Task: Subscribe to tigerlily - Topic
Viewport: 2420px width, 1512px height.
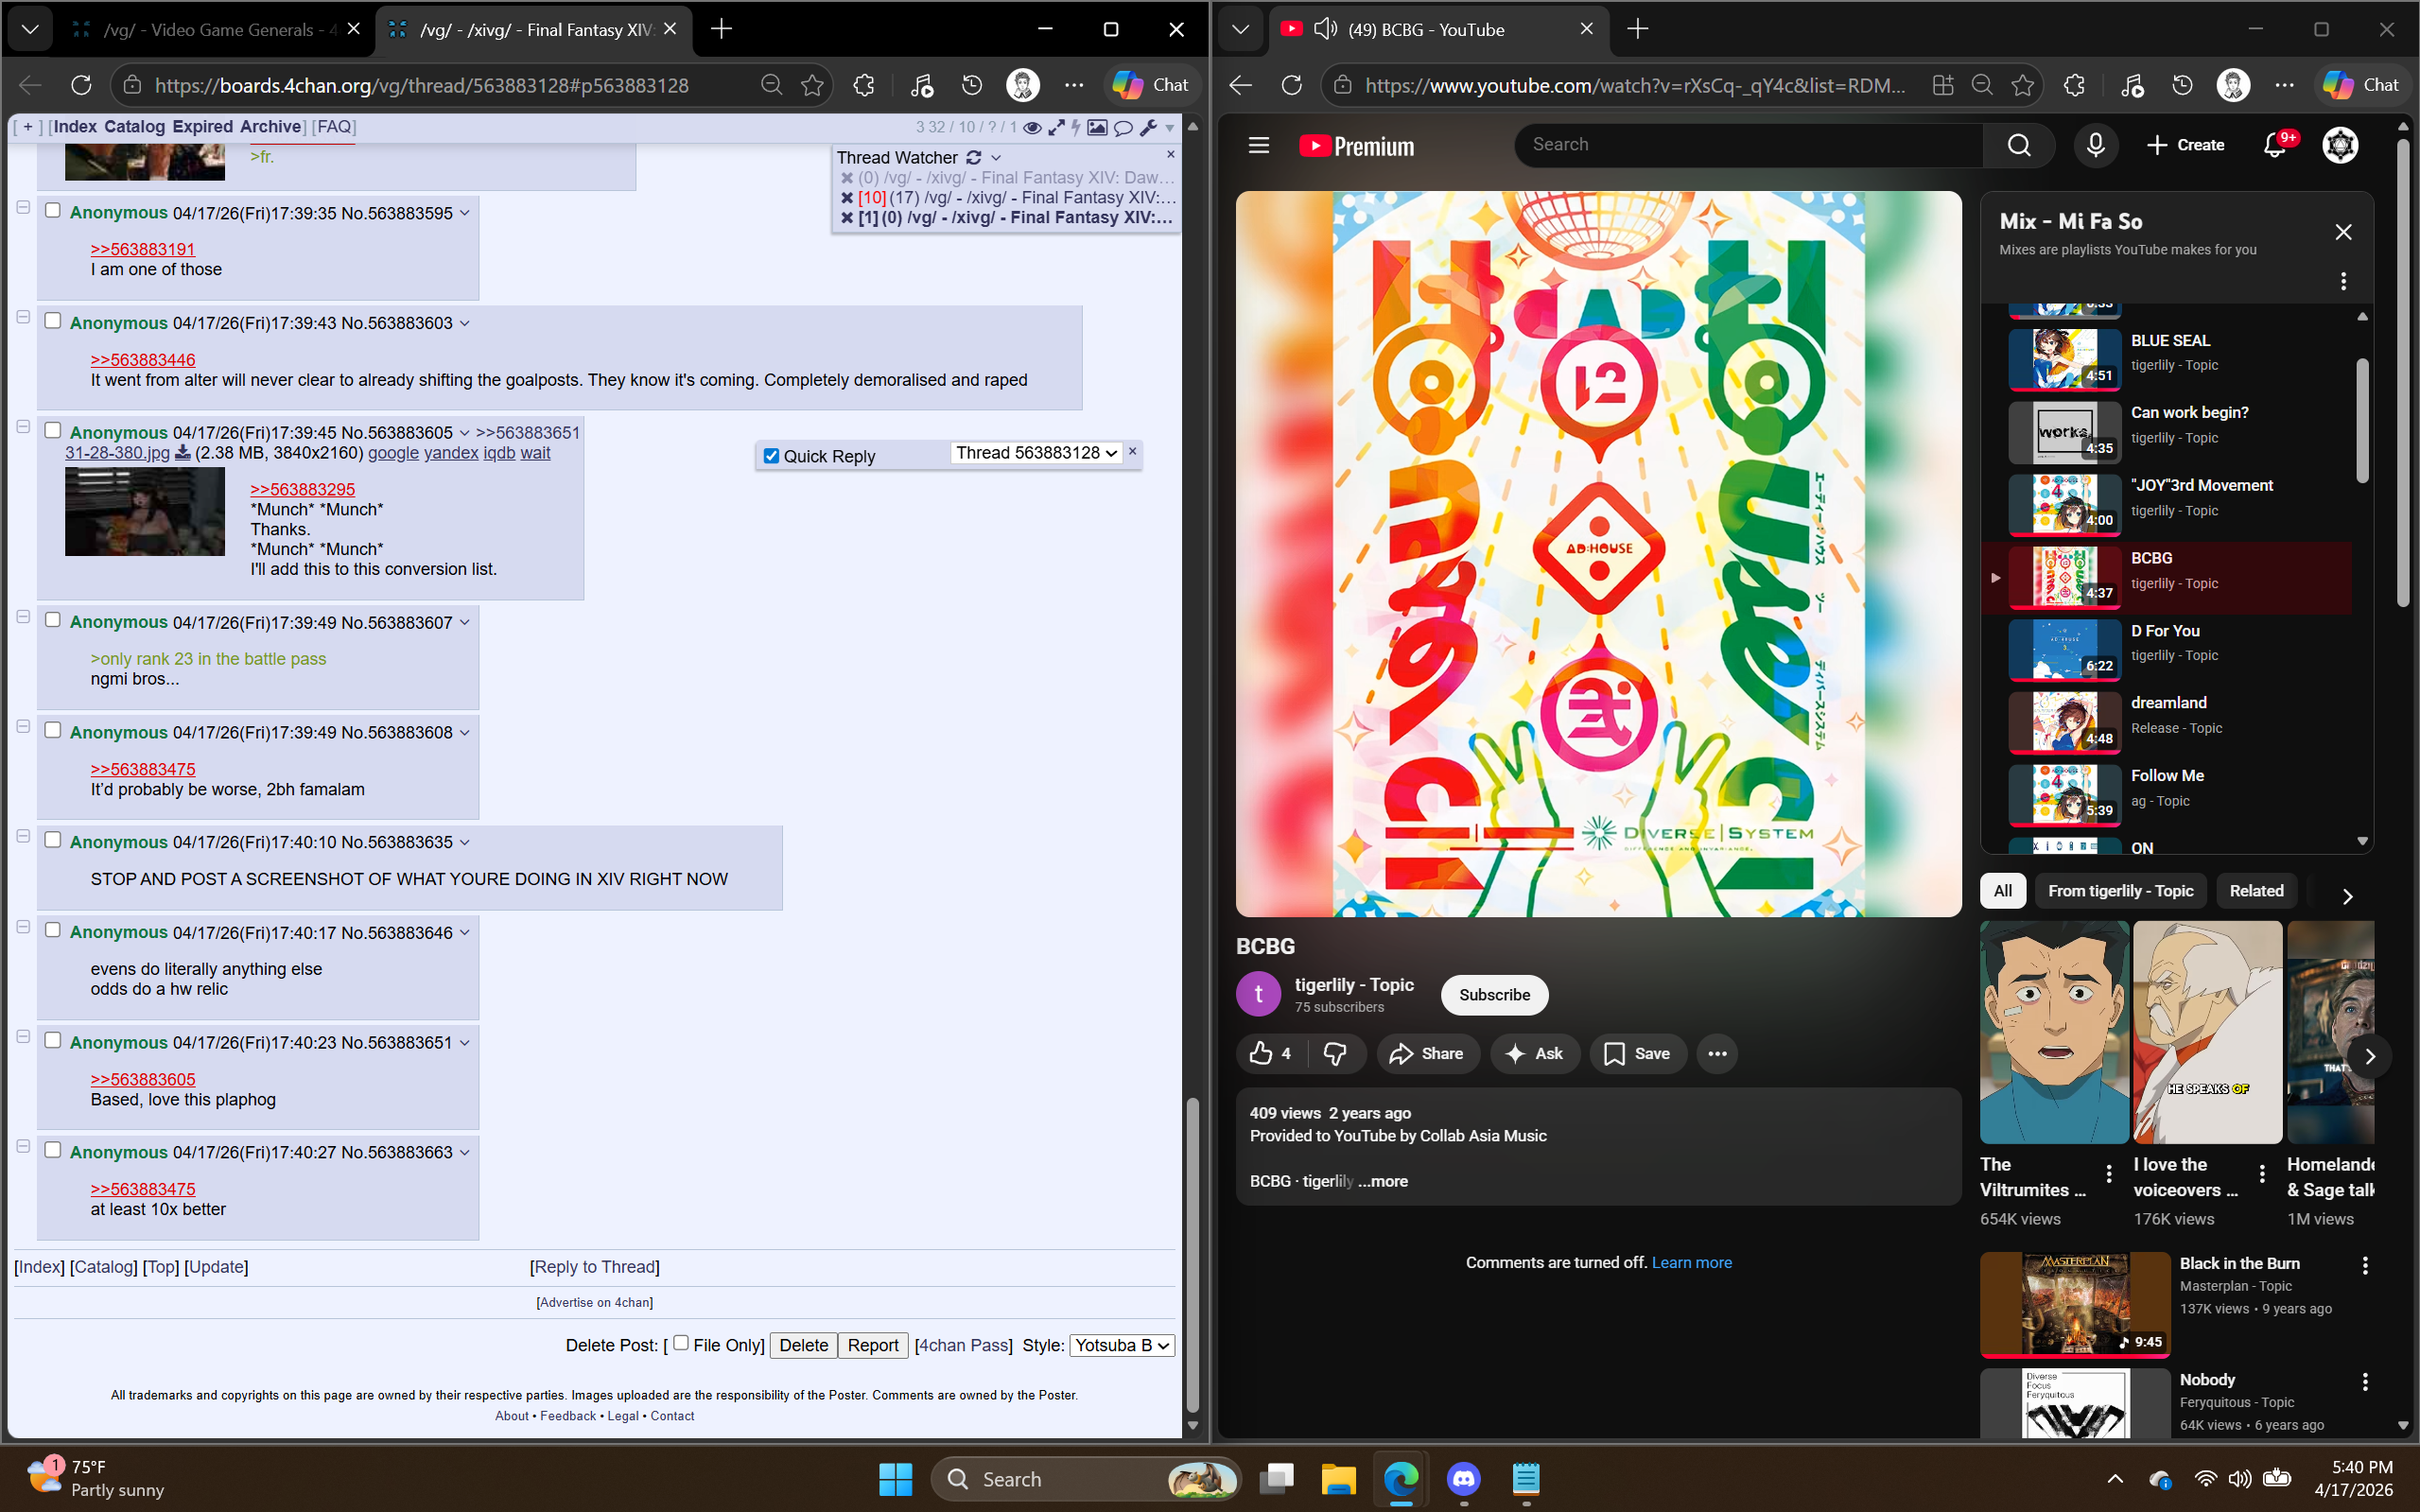Action: pyautogui.click(x=1493, y=994)
